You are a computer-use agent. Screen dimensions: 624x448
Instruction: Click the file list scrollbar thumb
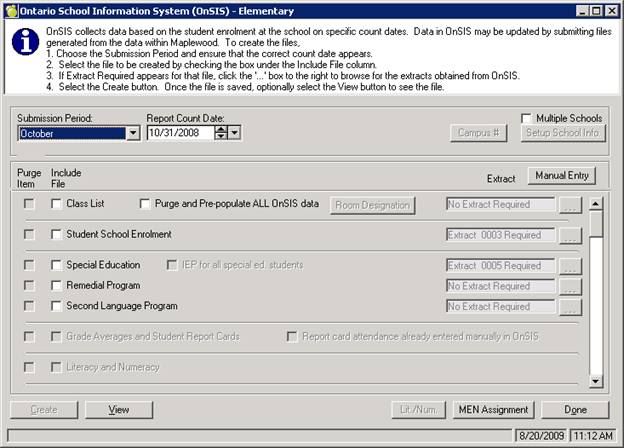tap(595, 224)
